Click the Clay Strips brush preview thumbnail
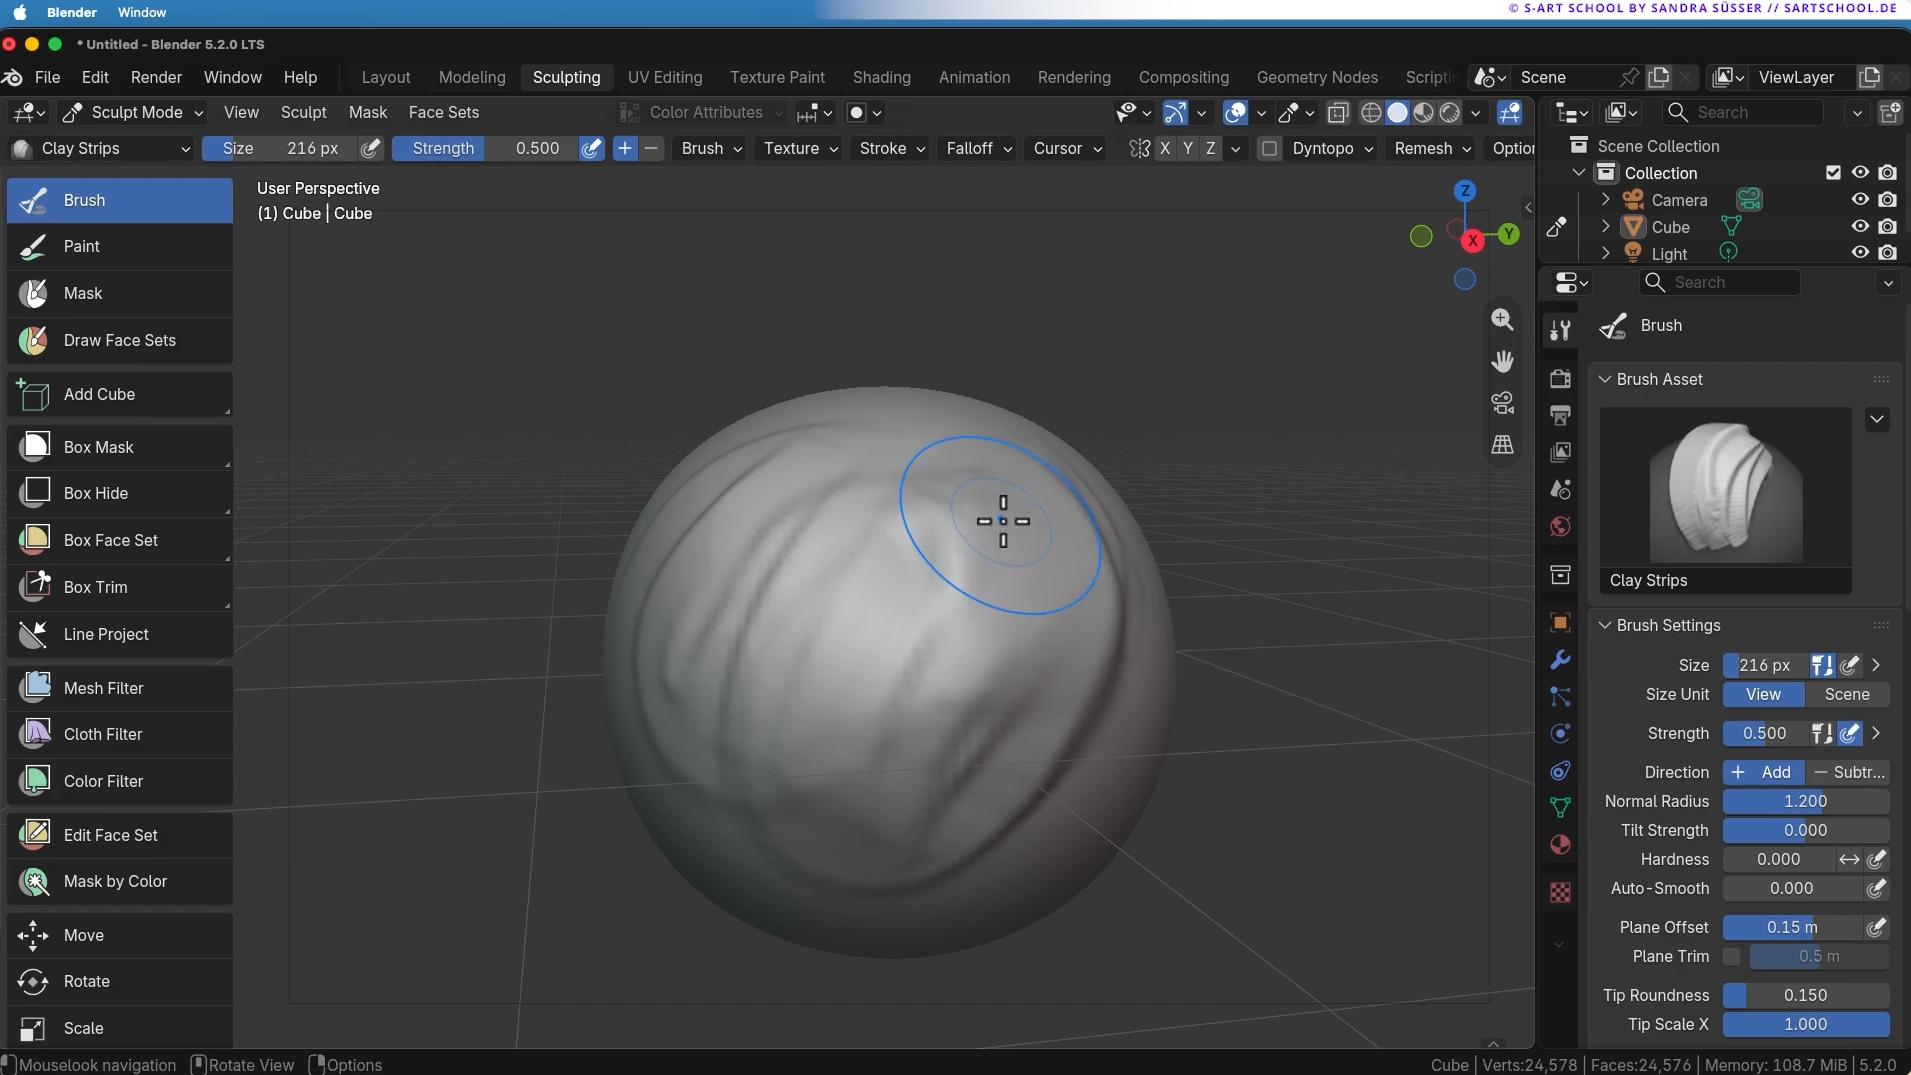 point(1726,489)
